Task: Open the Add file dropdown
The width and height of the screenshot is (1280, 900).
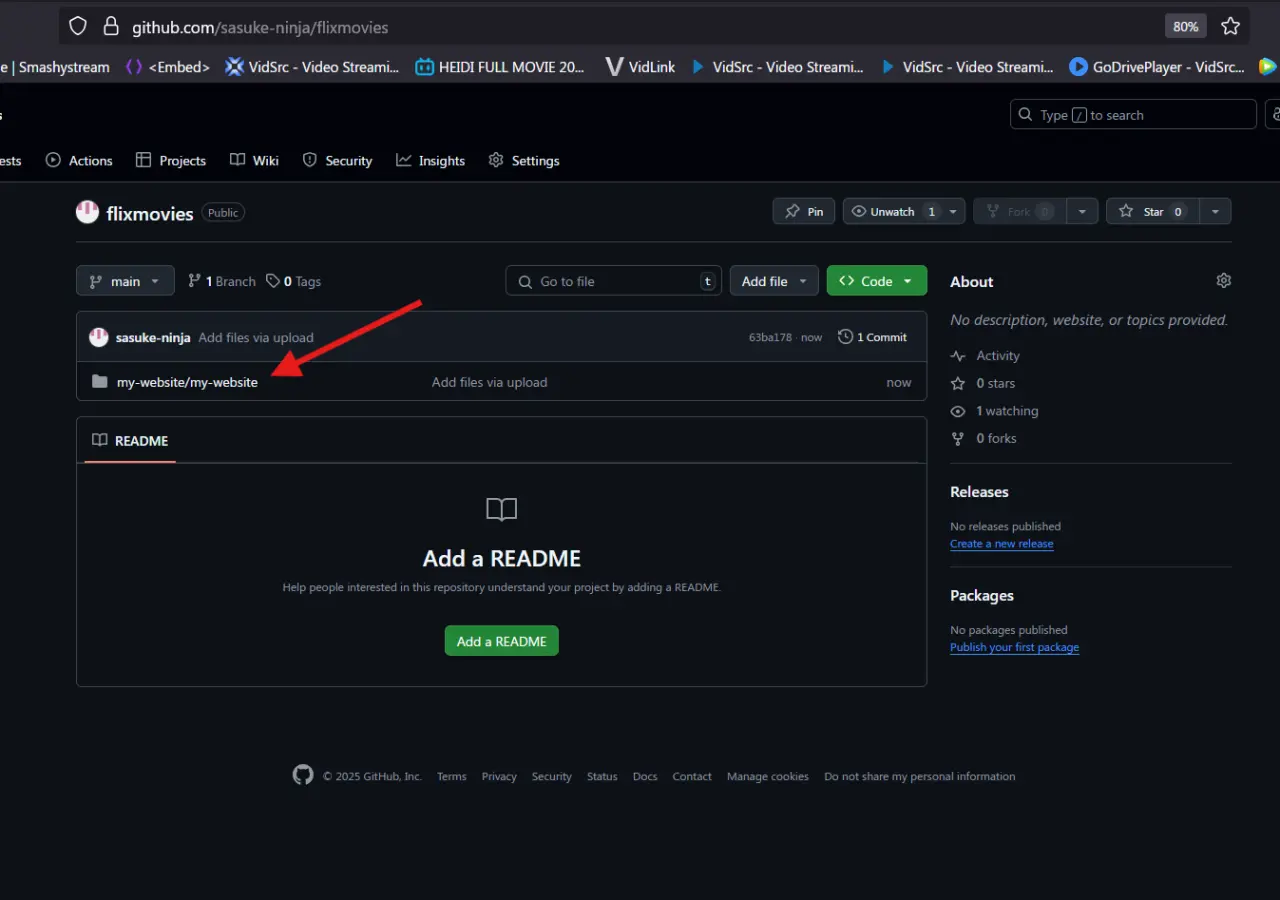Action: coord(774,281)
